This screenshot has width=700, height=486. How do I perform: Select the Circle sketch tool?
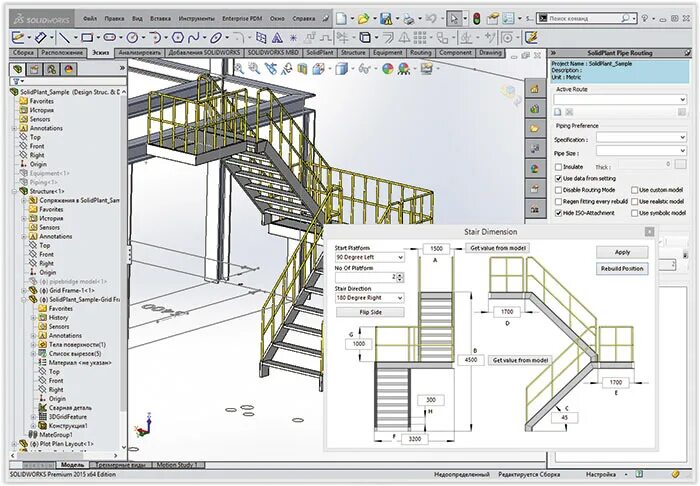tap(132, 38)
